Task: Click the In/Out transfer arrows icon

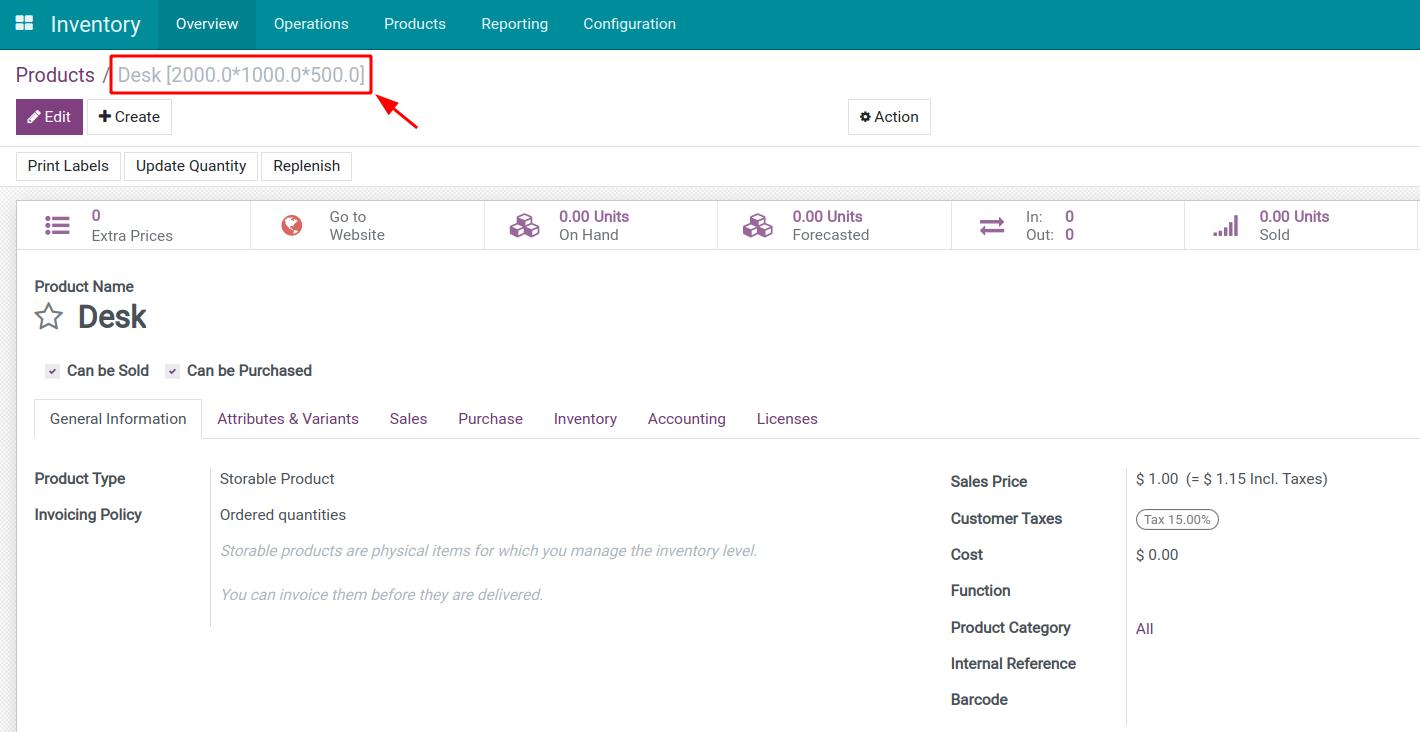Action: (x=991, y=226)
